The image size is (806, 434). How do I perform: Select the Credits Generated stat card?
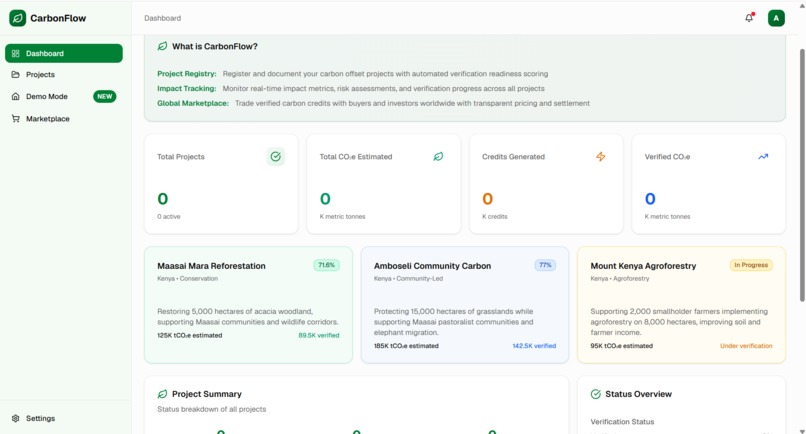pyautogui.click(x=546, y=184)
